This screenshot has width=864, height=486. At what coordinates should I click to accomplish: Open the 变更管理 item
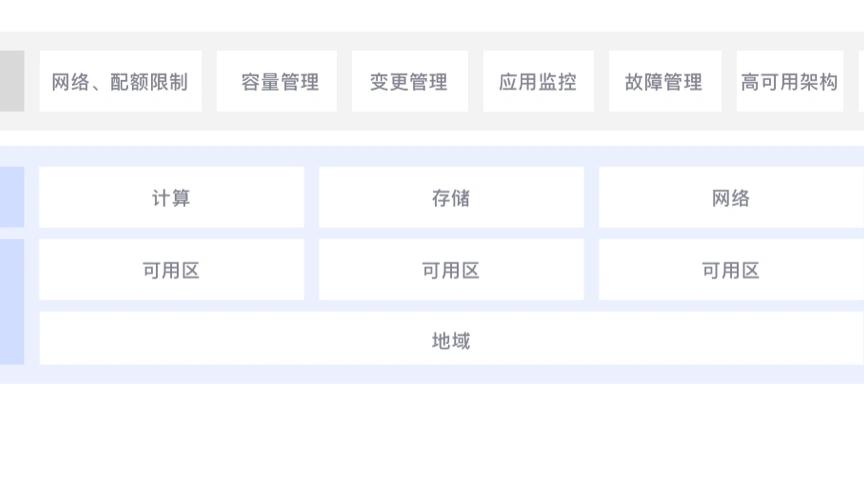coord(409,82)
